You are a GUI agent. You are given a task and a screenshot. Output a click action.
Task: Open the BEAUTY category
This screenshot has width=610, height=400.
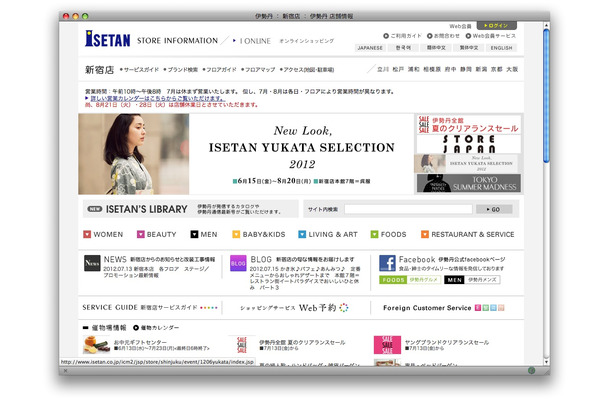coord(156,234)
